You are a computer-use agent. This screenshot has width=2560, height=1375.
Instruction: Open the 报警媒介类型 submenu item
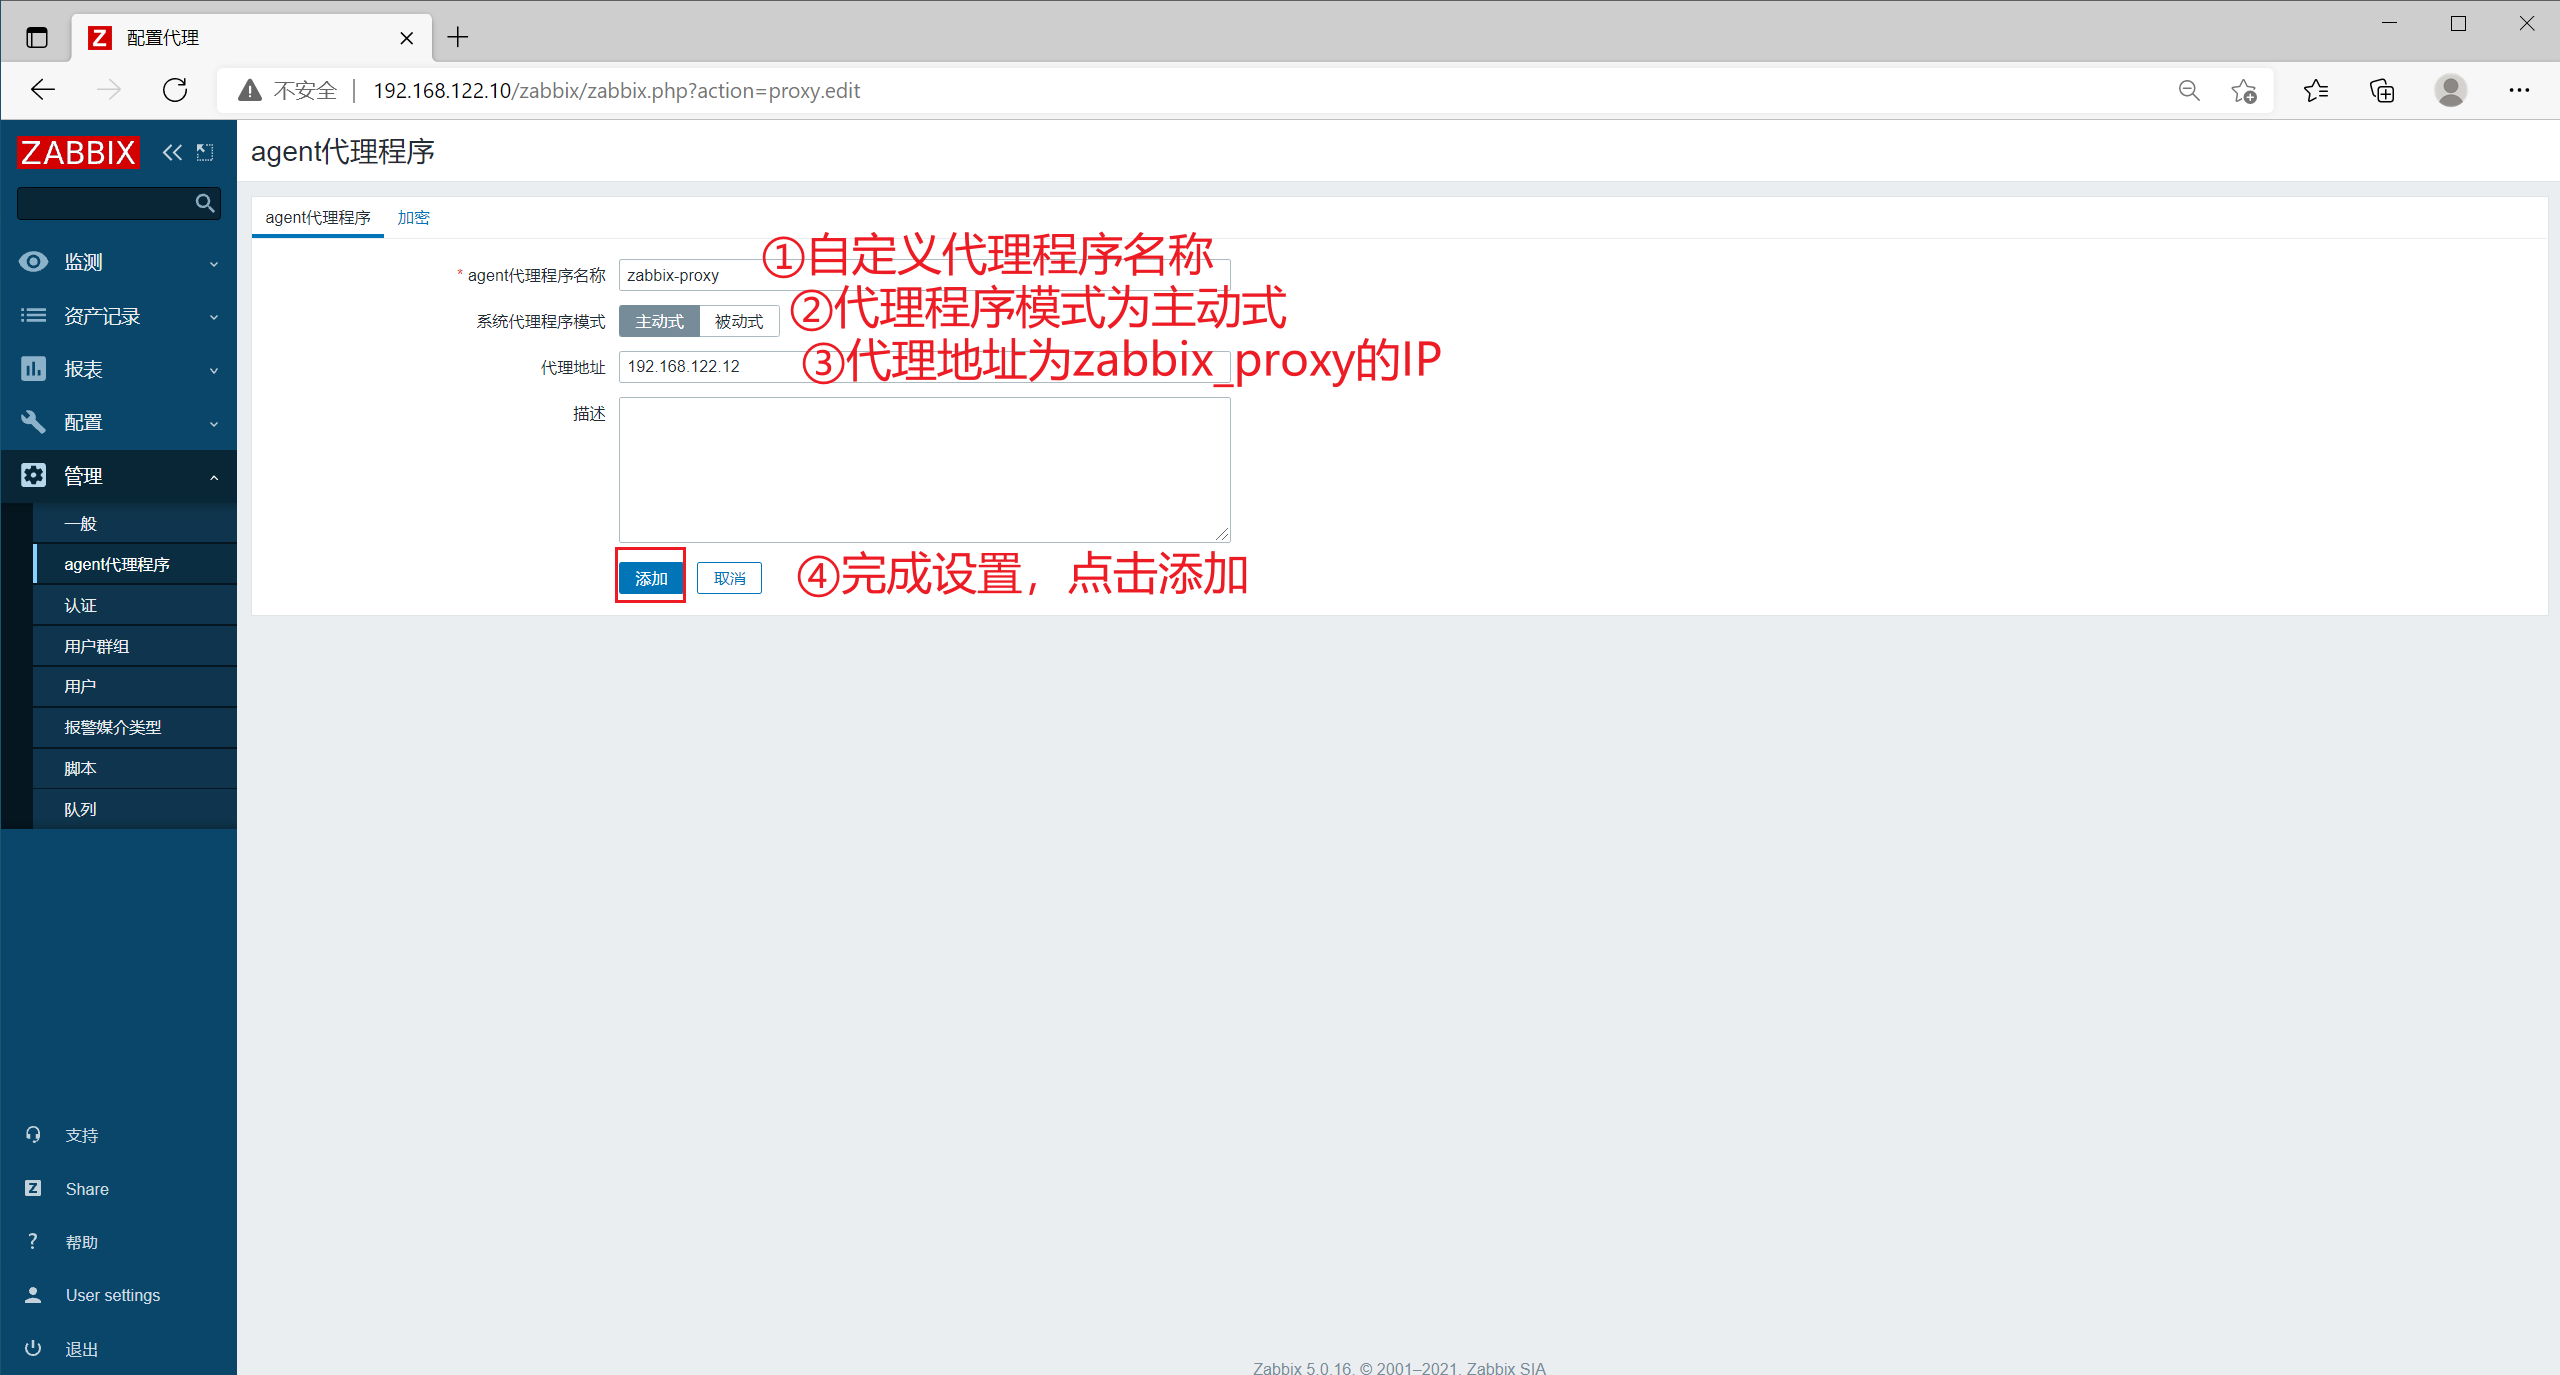(x=135, y=727)
